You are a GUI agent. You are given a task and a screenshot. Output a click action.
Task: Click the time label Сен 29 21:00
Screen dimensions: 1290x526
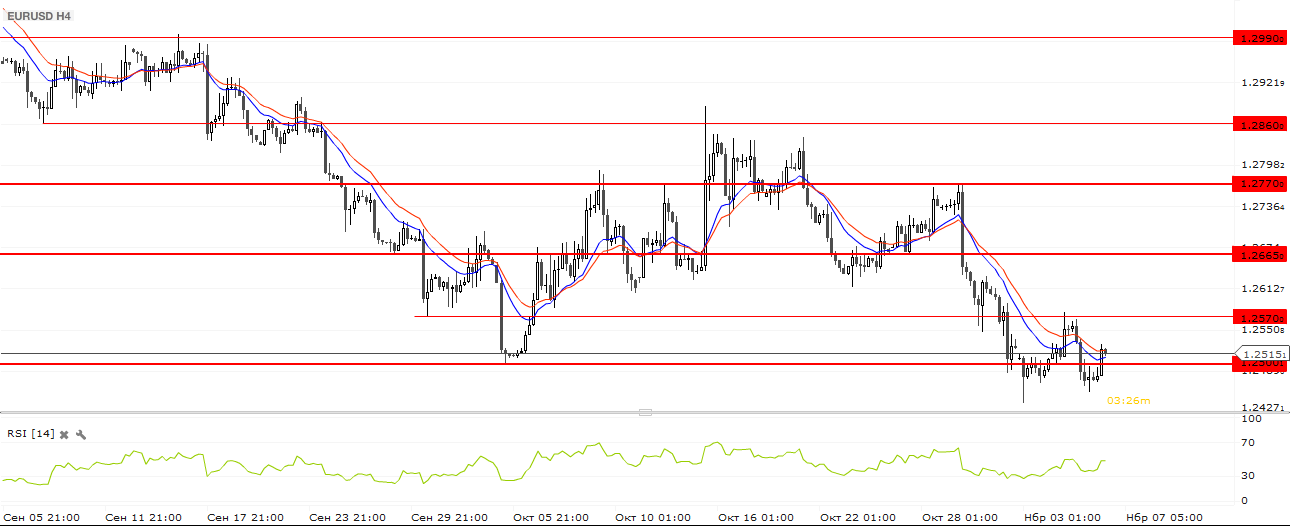tap(450, 518)
